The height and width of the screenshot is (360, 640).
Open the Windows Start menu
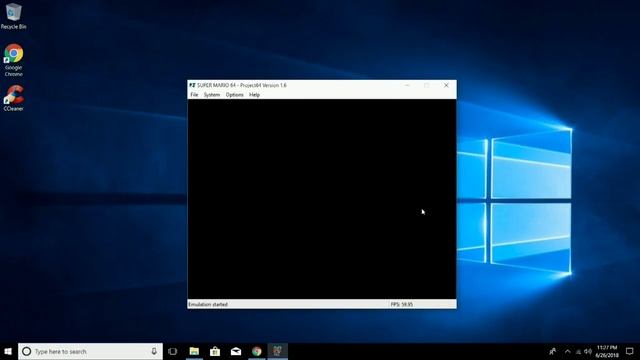coord(8,351)
